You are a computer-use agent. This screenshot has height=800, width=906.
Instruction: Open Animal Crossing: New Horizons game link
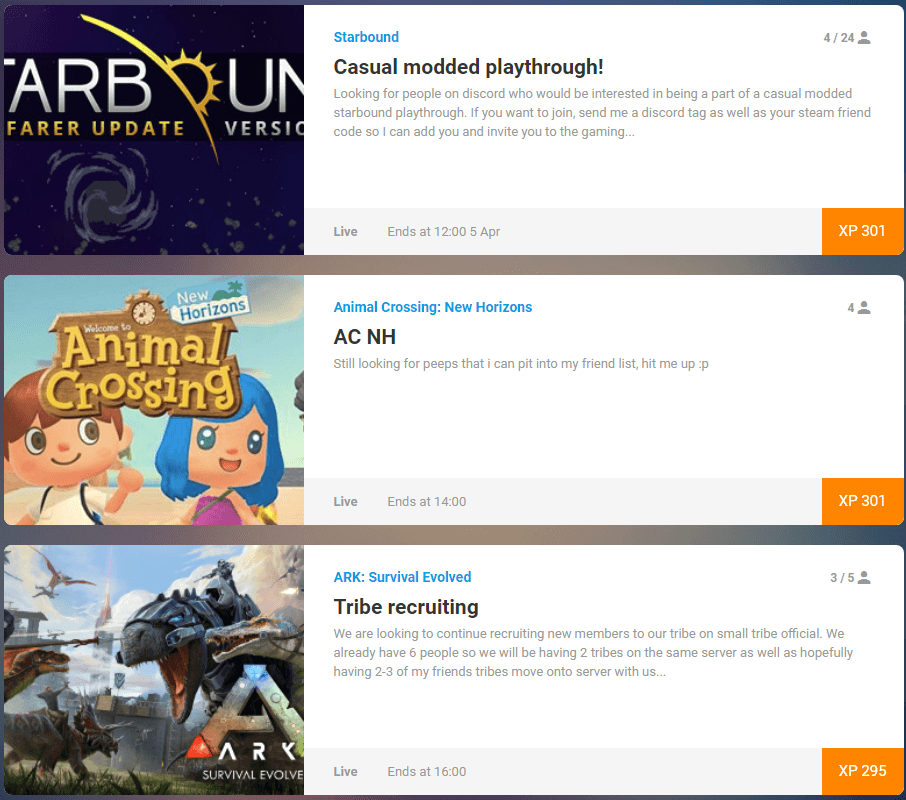[x=432, y=307]
